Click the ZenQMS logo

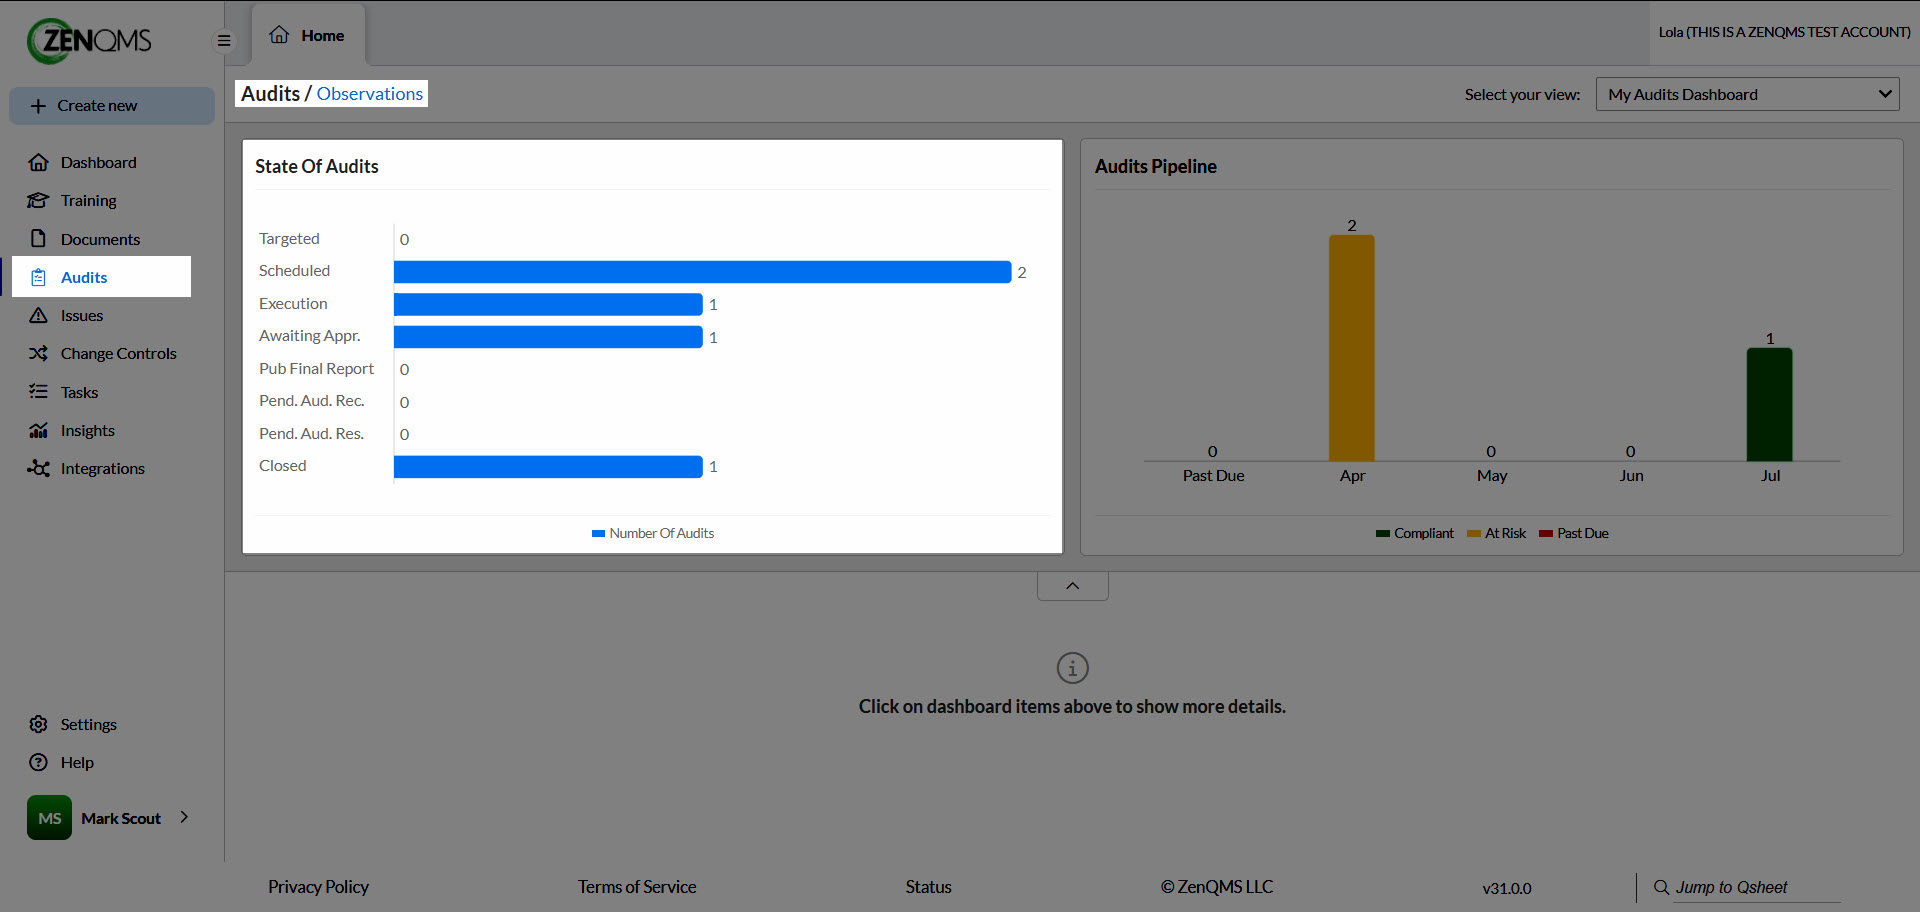pos(90,41)
